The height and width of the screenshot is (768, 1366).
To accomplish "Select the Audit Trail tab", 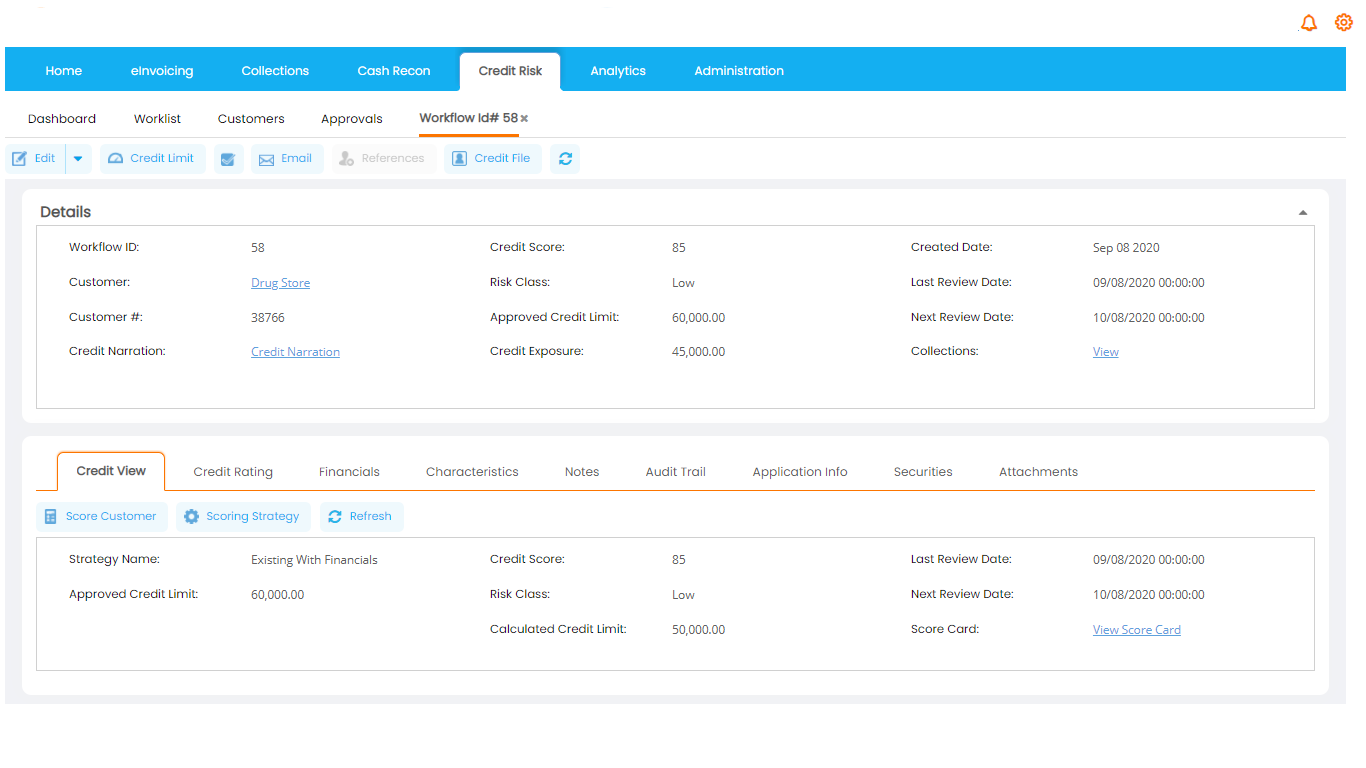I will point(675,472).
